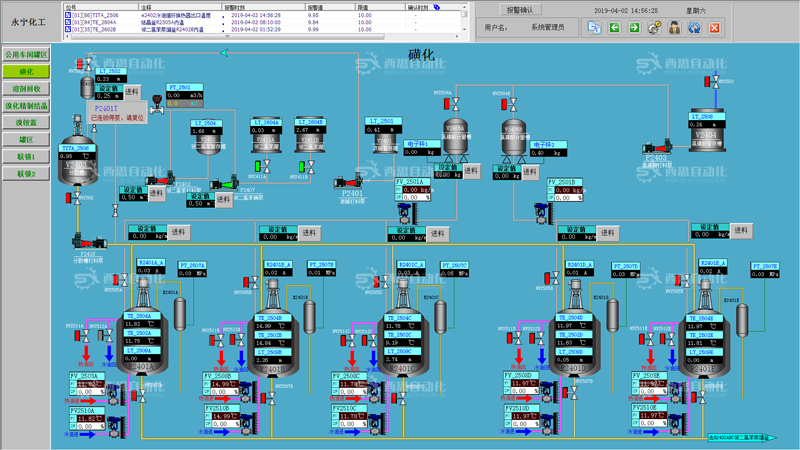800x450 pixels.
Task: Click the FV_2501B control valve icon
Action: (x=543, y=214)
